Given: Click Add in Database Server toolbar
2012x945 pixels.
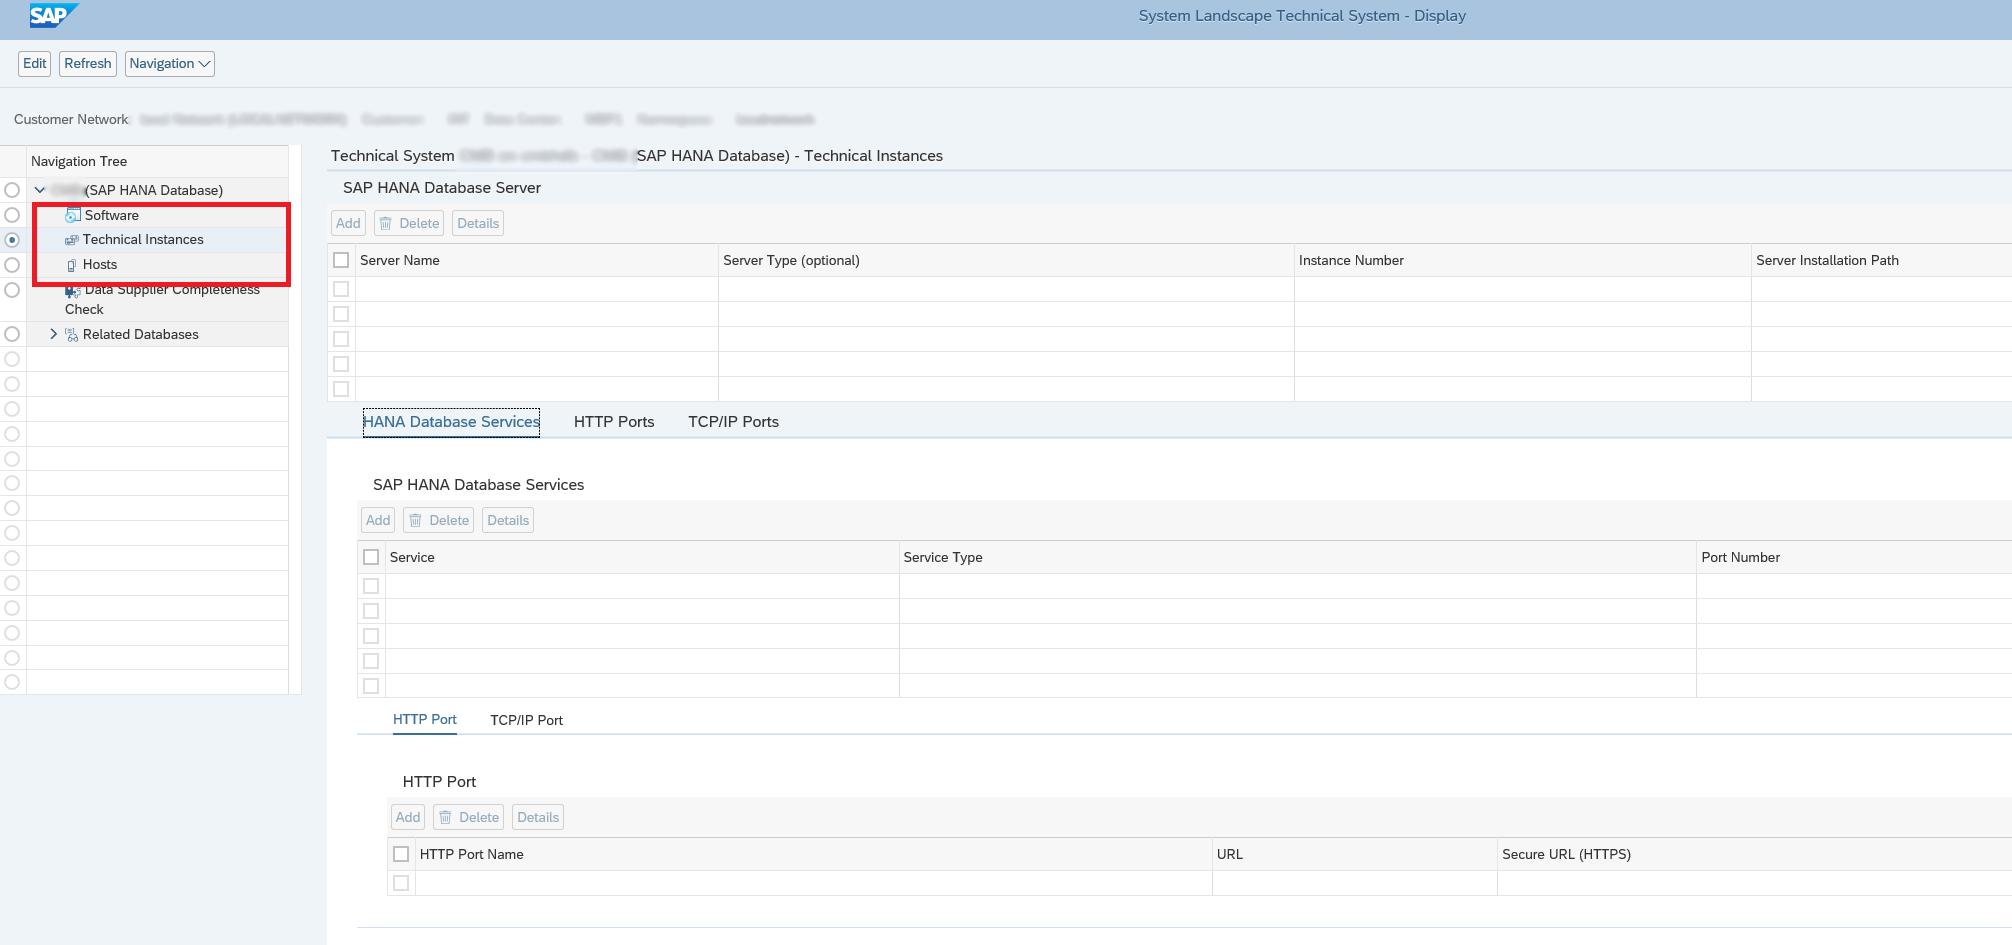Looking at the screenshot, I should (348, 223).
